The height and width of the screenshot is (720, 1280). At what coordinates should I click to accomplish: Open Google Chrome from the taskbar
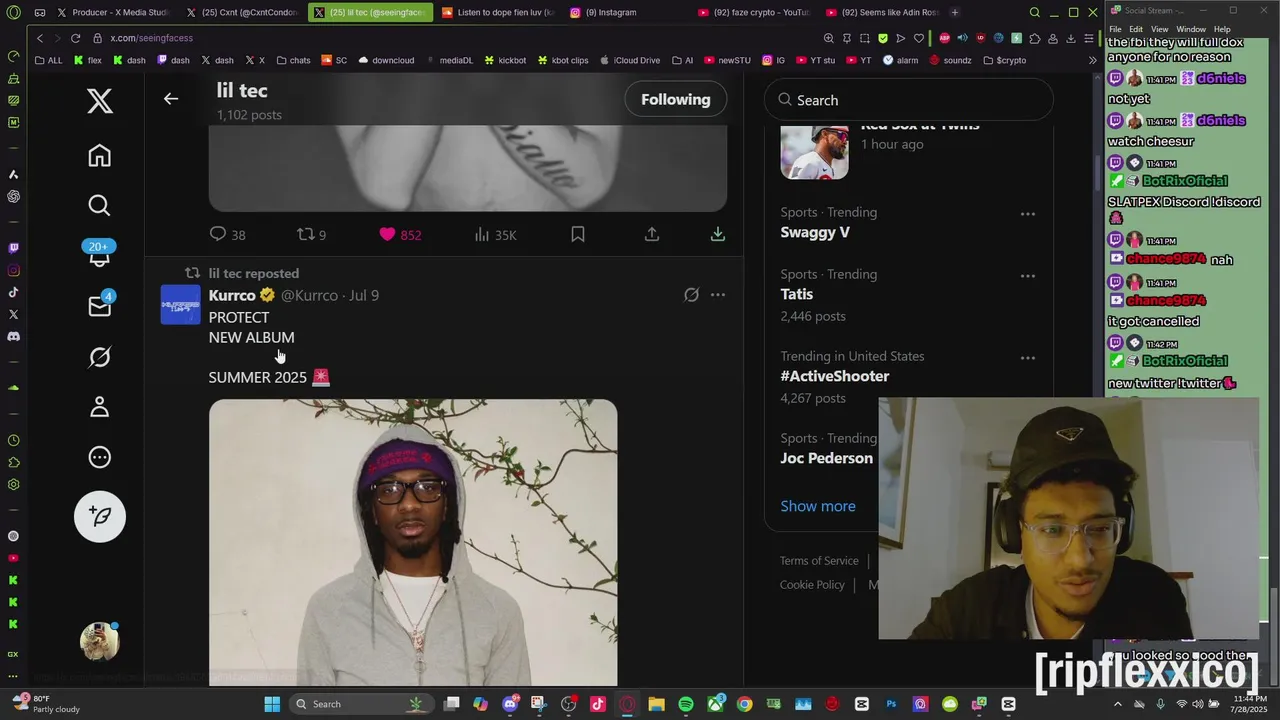[x=745, y=704]
